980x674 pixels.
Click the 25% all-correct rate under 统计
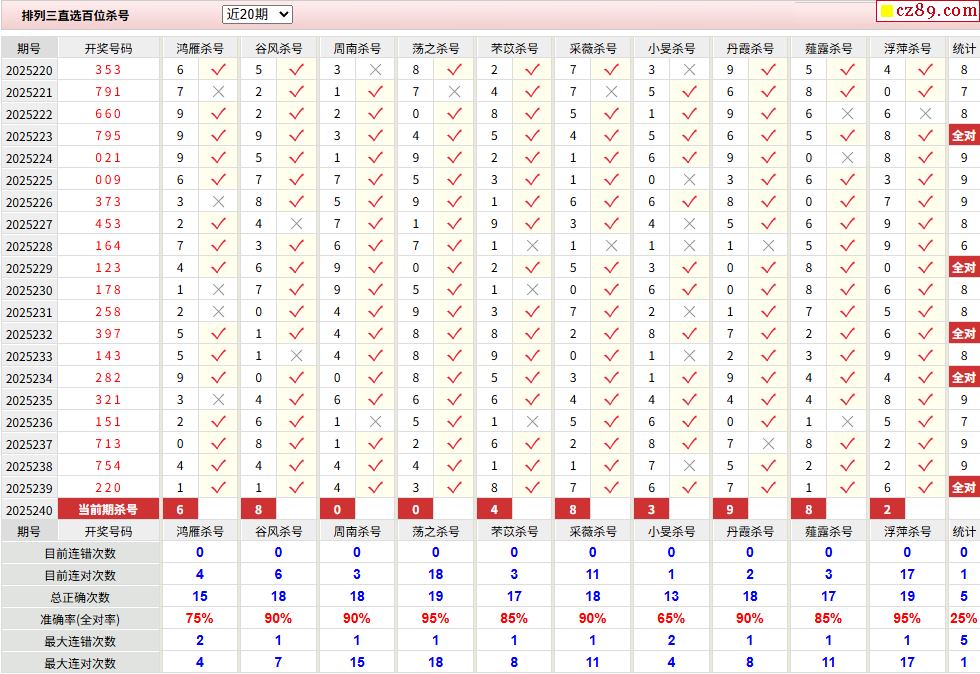[x=964, y=618]
